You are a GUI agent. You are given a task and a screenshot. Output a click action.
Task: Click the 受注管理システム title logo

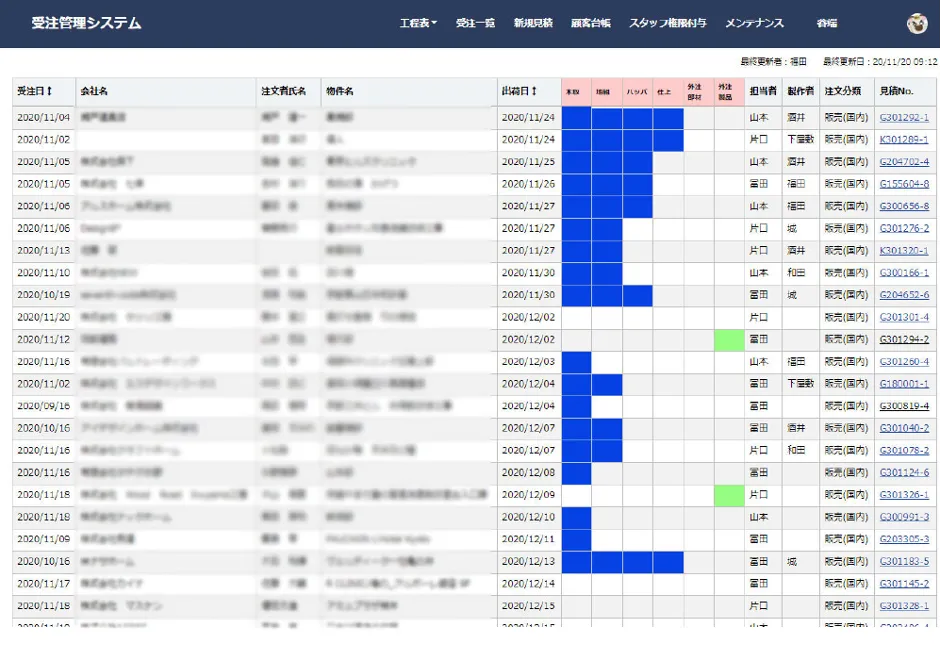tap(86, 23)
